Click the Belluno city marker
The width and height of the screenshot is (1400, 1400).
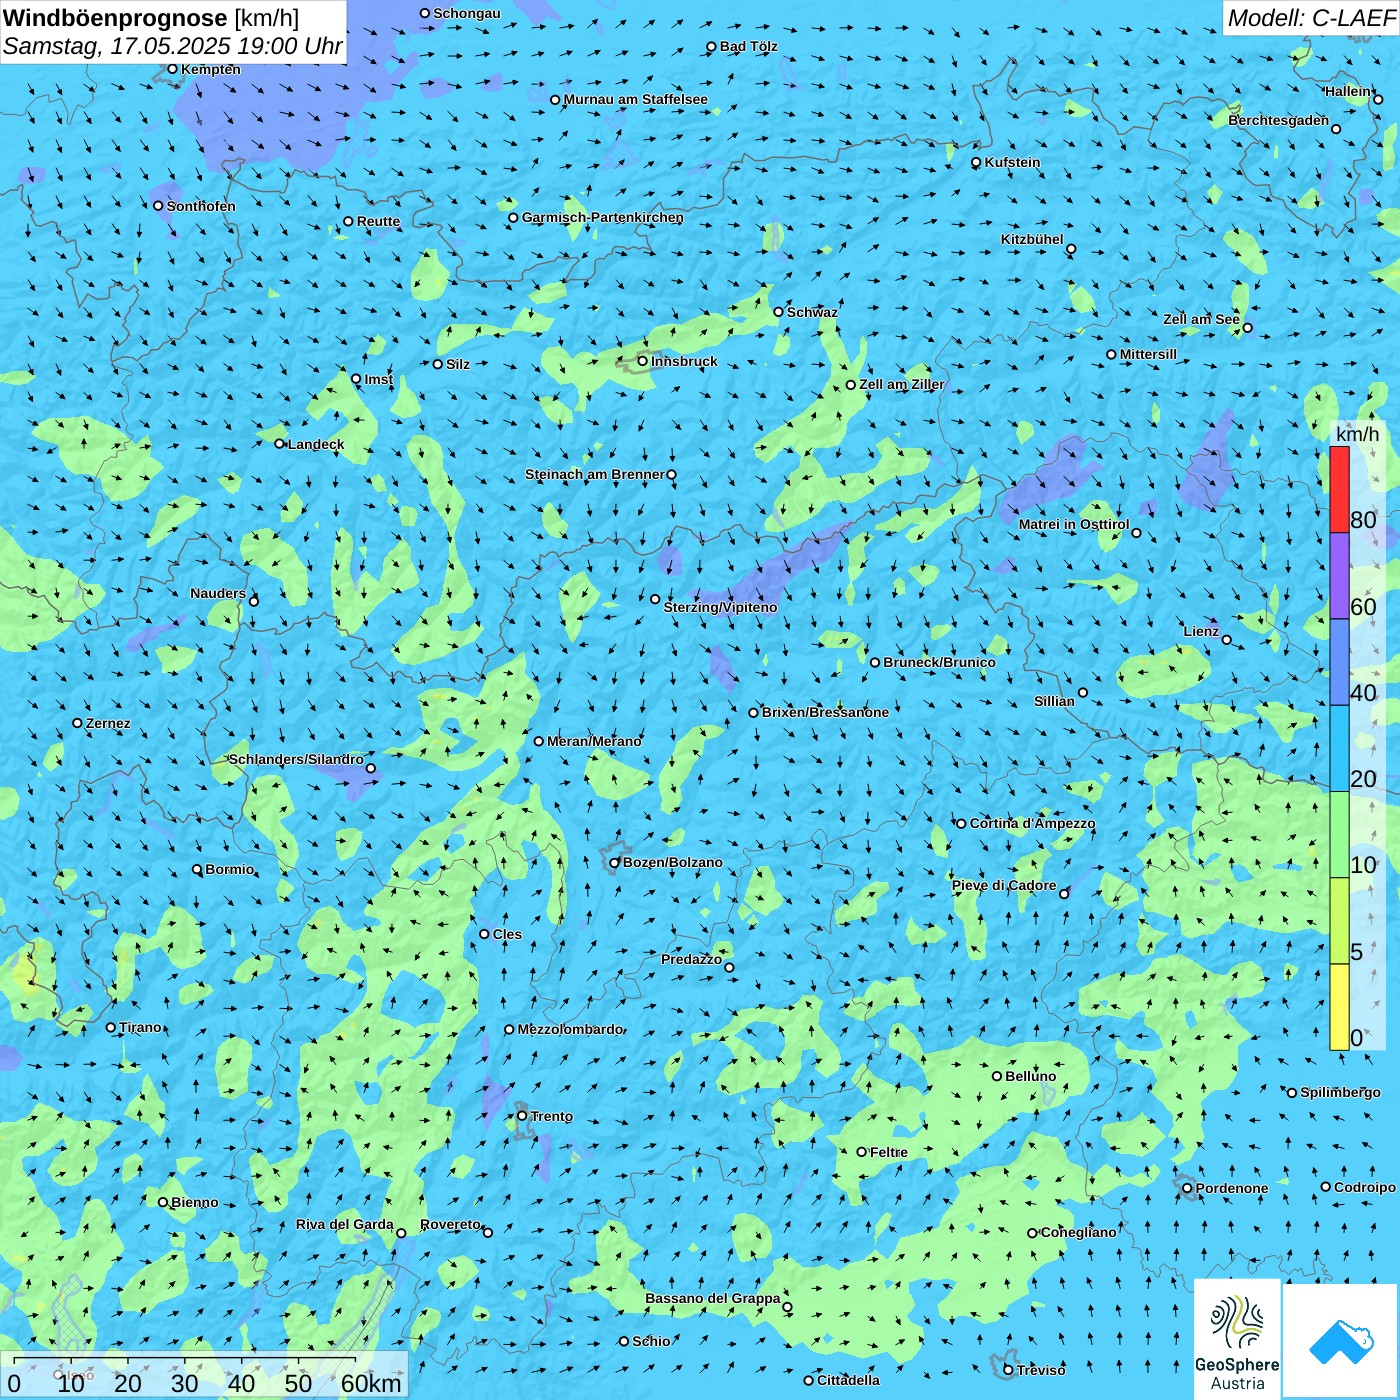tap(997, 1076)
